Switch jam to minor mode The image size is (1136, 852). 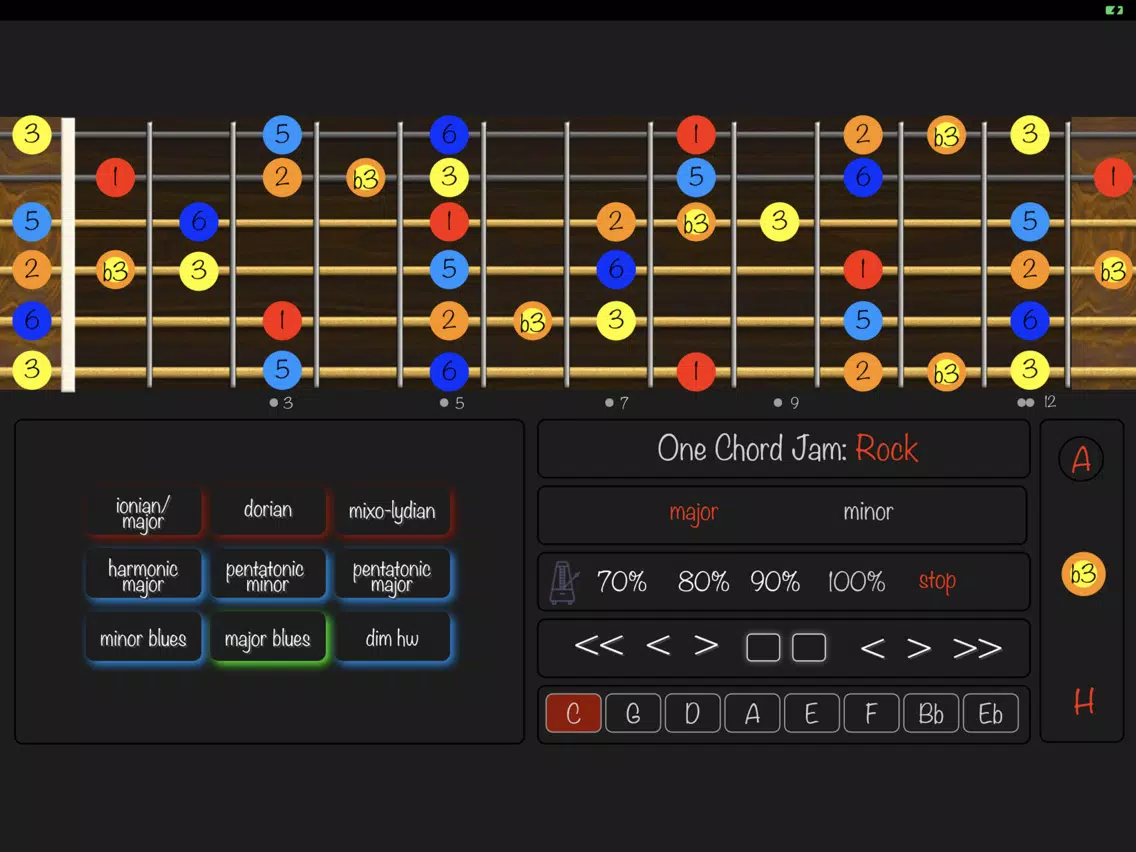[868, 512]
